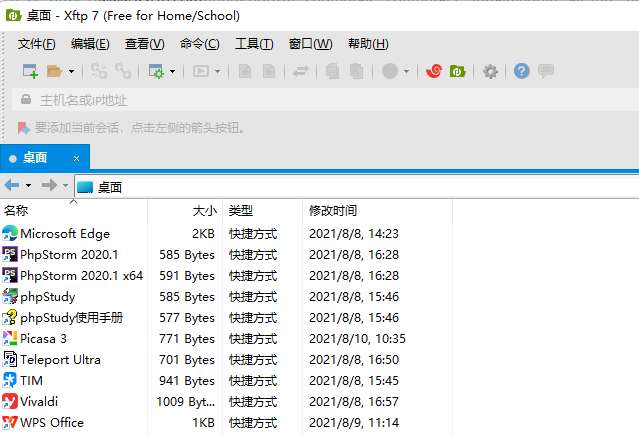Open the 帮助(H) menu
Viewport: 639px width, 436px height.
click(x=368, y=44)
